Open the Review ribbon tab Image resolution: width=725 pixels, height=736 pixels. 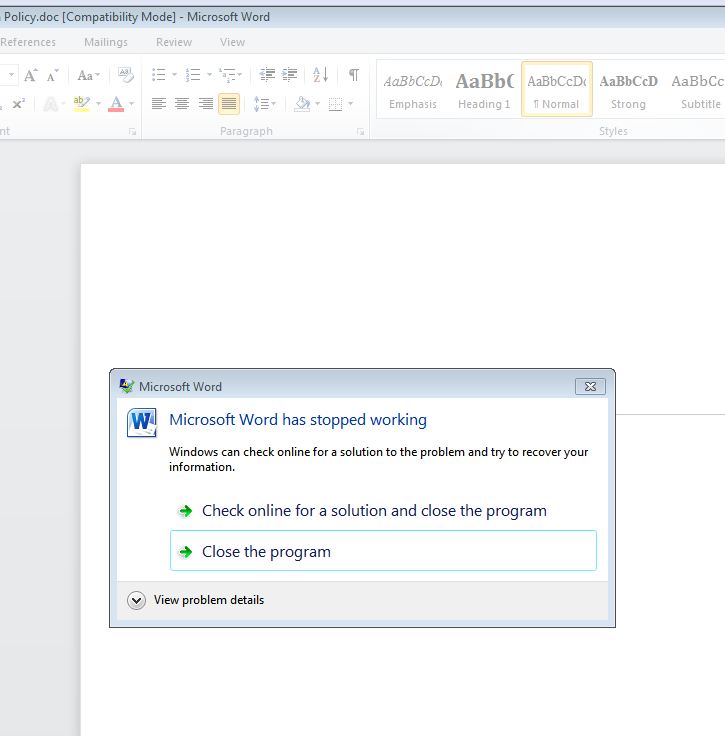coord(174,42)
